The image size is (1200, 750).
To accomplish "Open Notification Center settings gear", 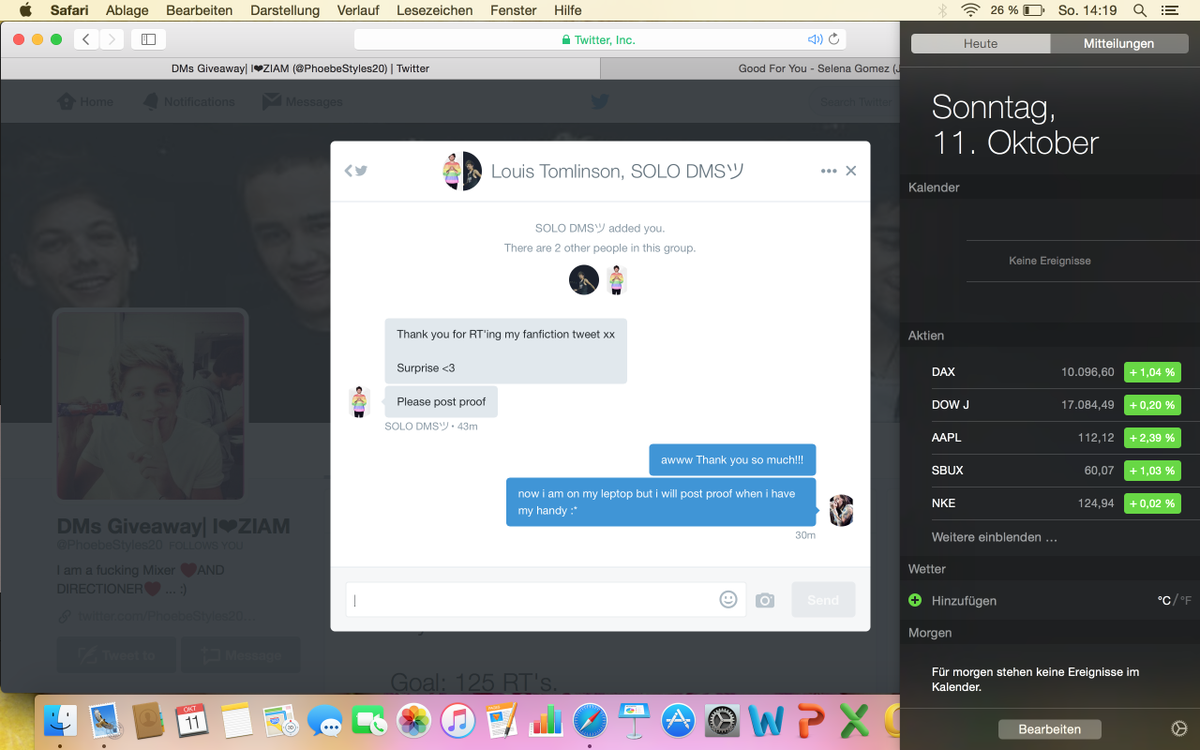I will point(1178,729).
